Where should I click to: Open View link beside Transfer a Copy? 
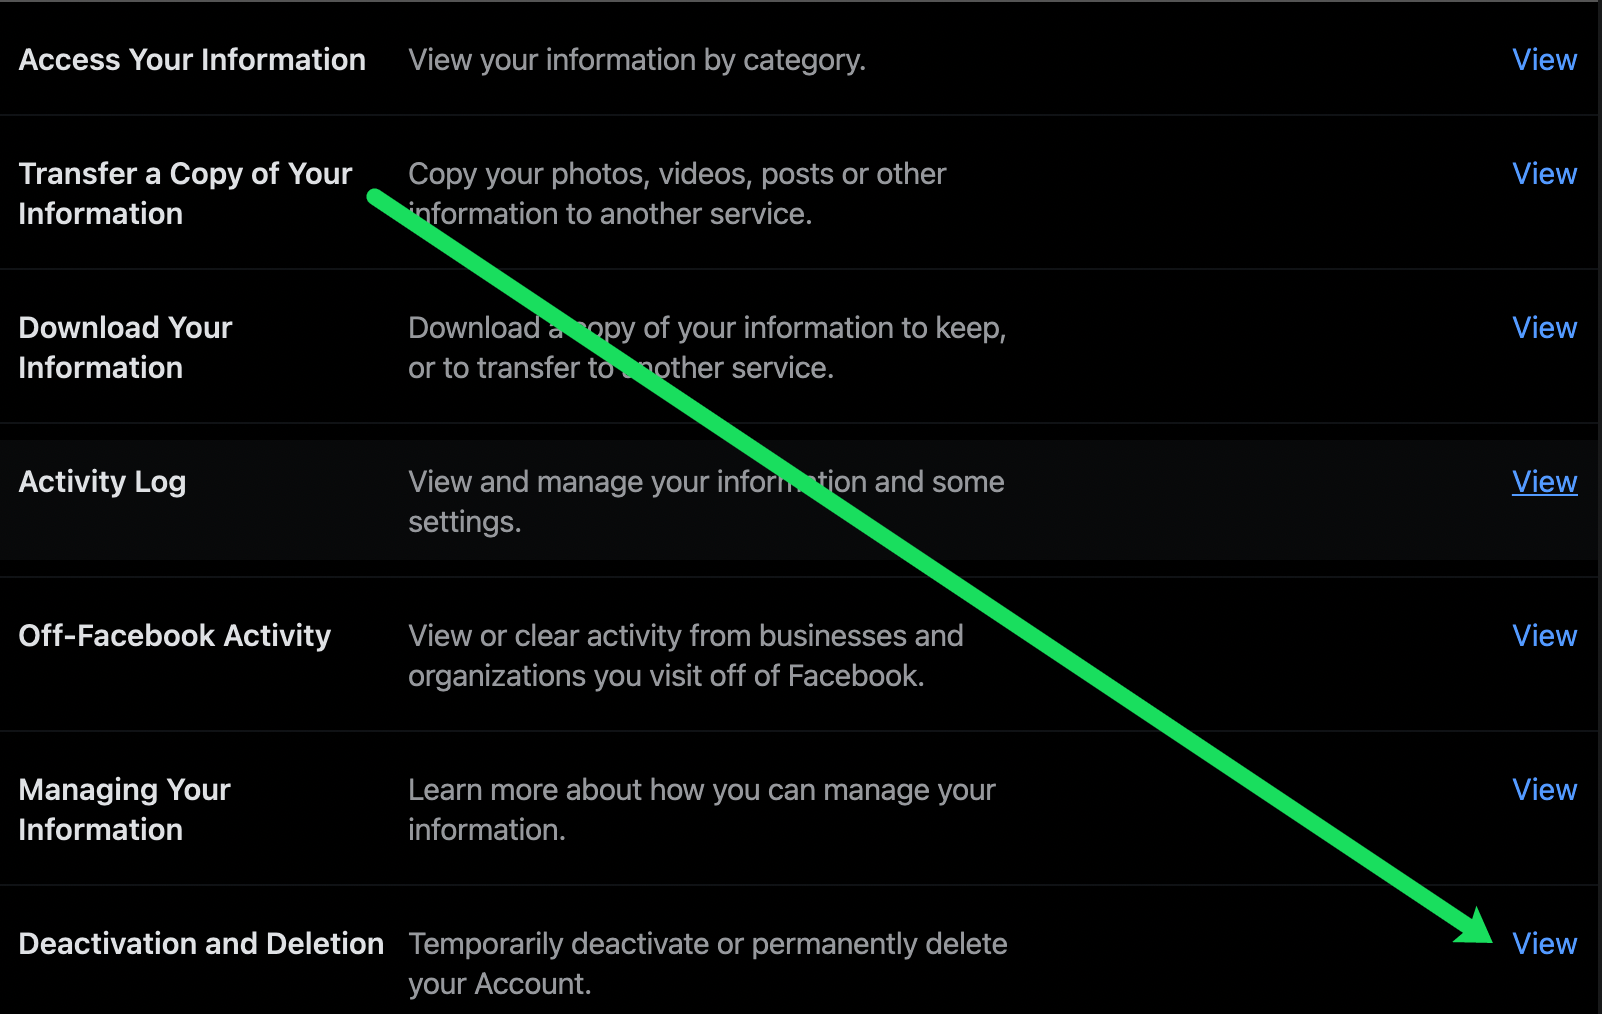tap(1544, 174)
